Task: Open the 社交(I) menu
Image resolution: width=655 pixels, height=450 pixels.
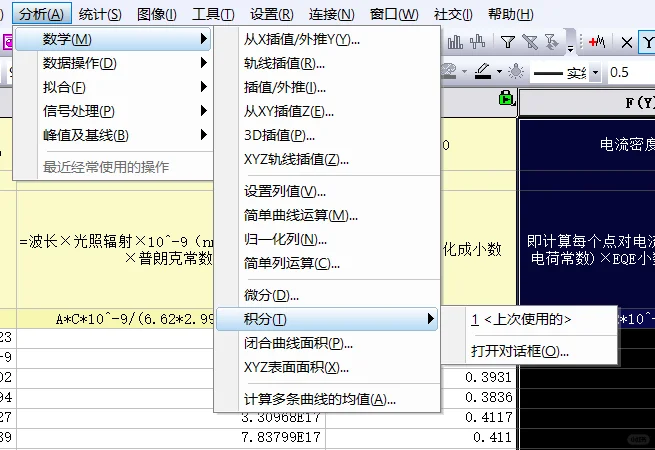Action: click(453, 14)
